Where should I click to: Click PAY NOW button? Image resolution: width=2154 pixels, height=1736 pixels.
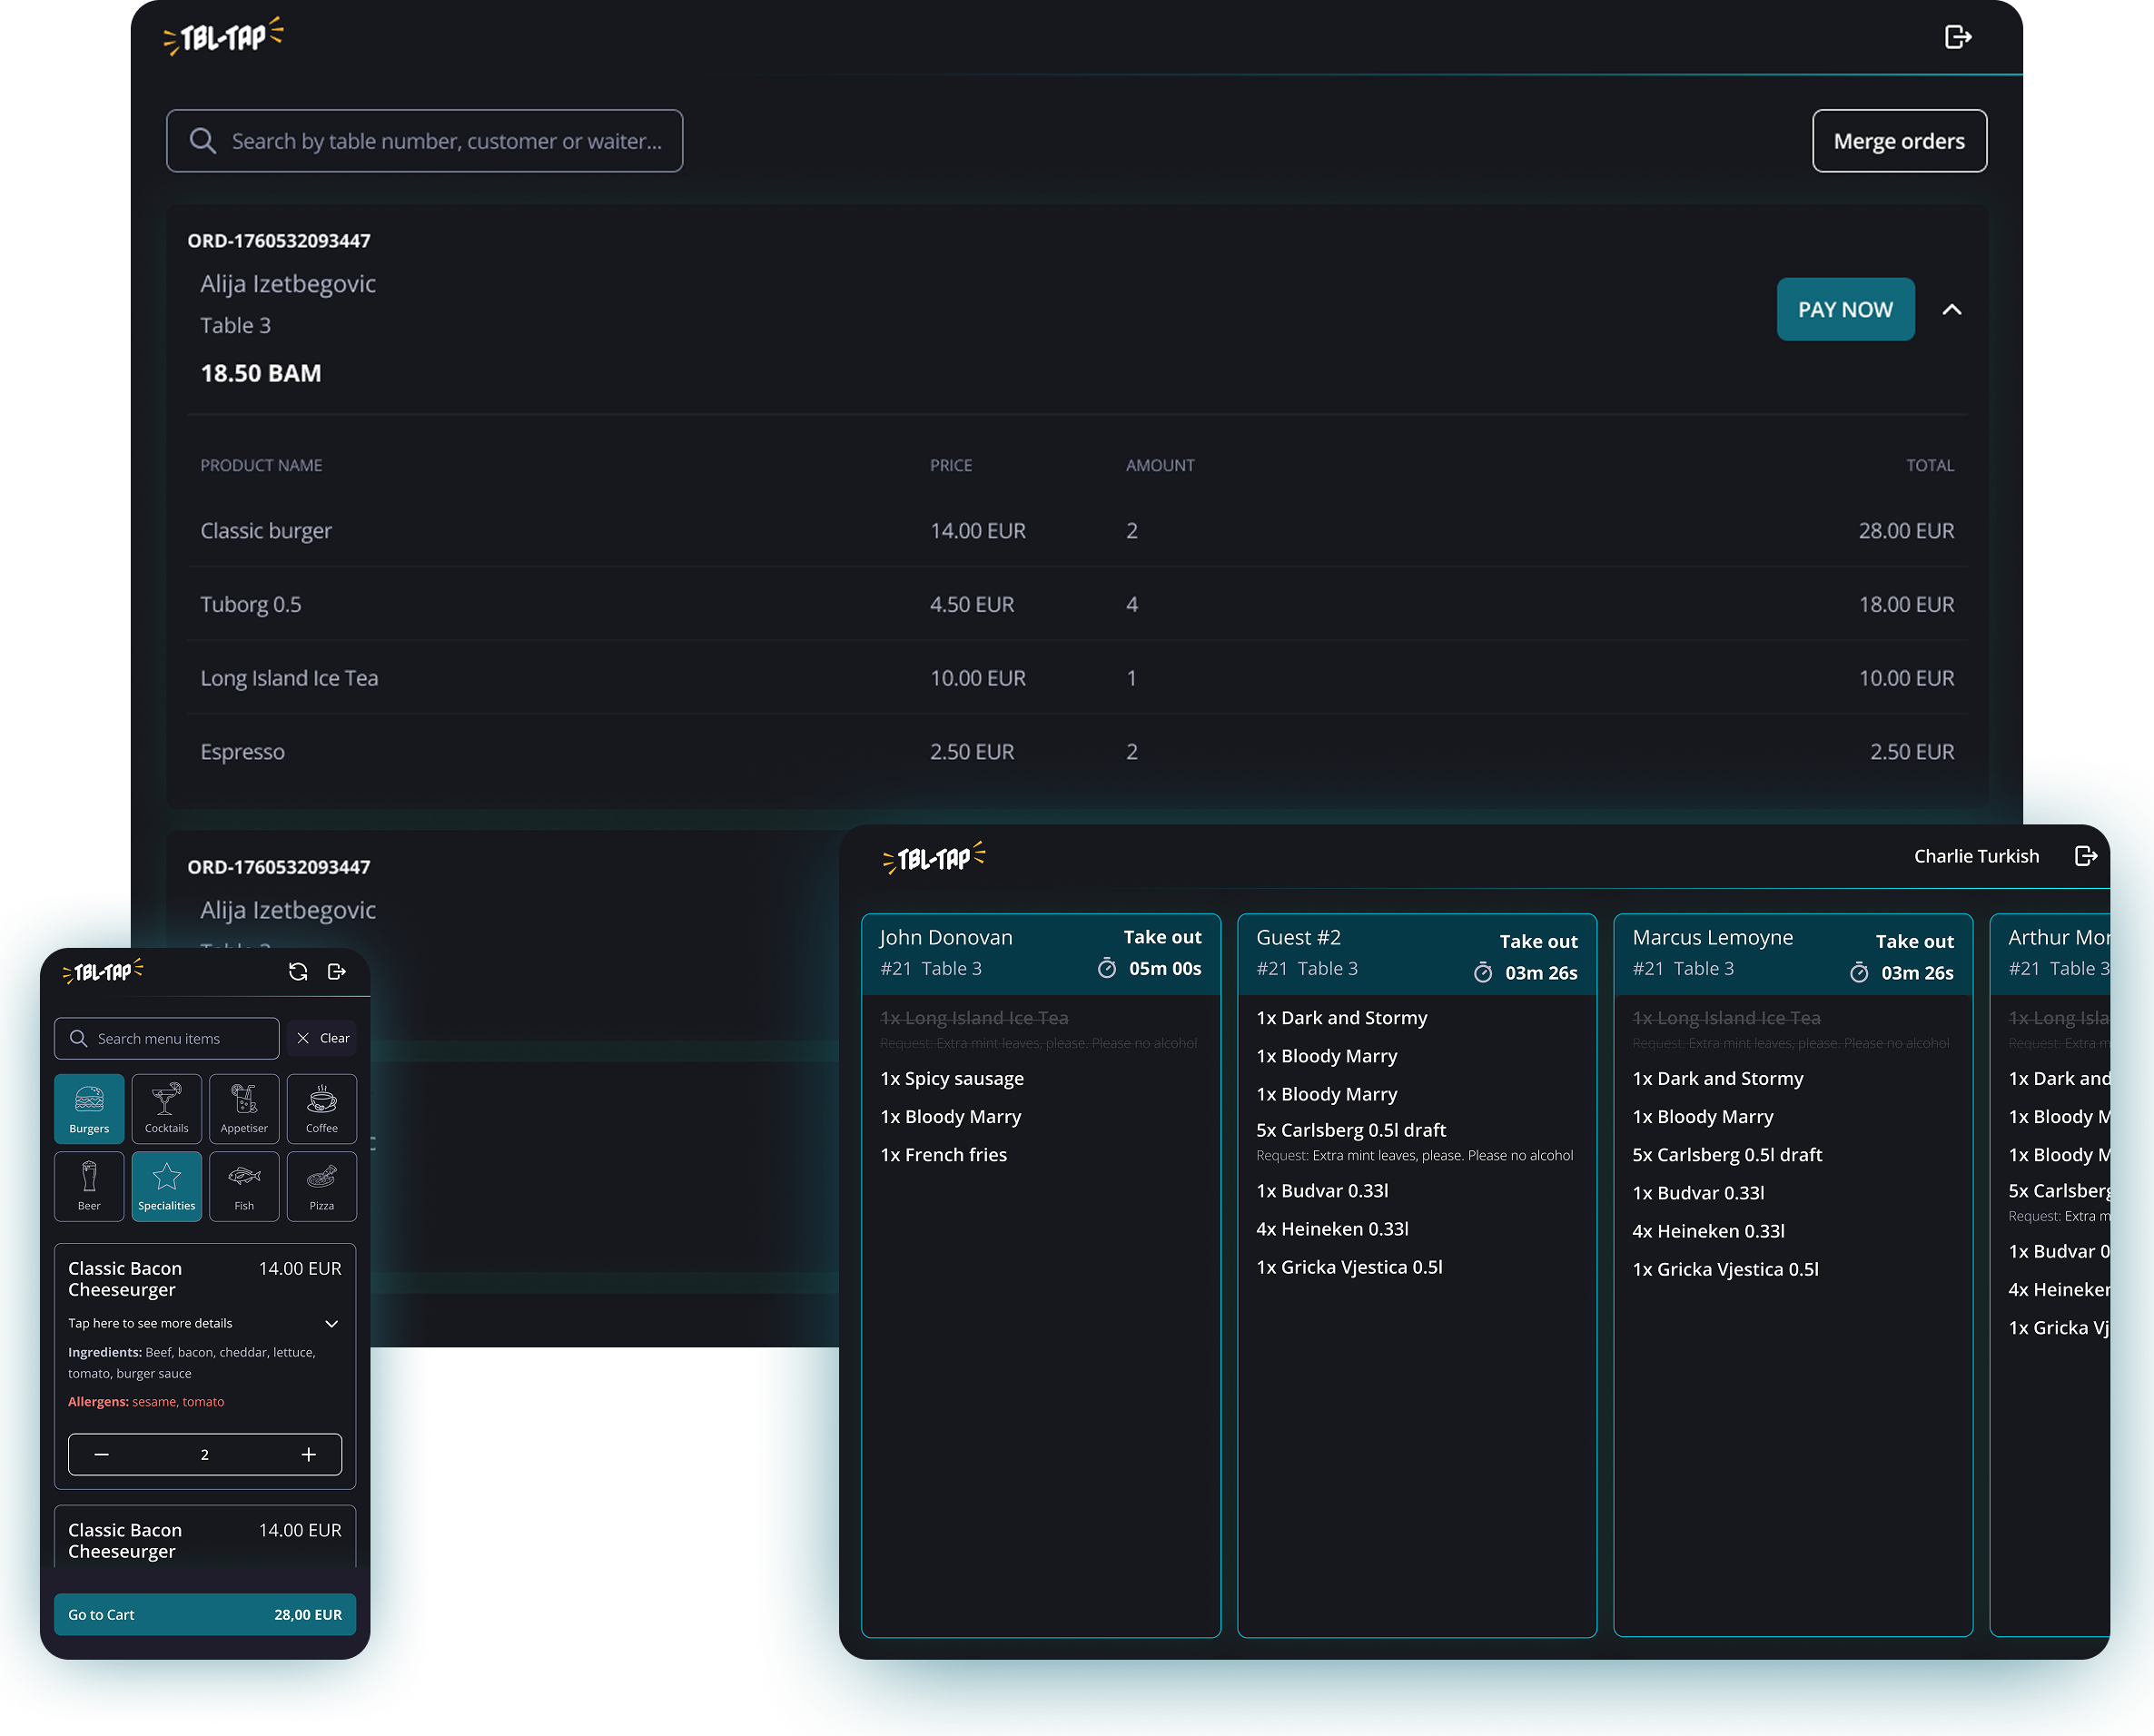tap(1845, 310)
